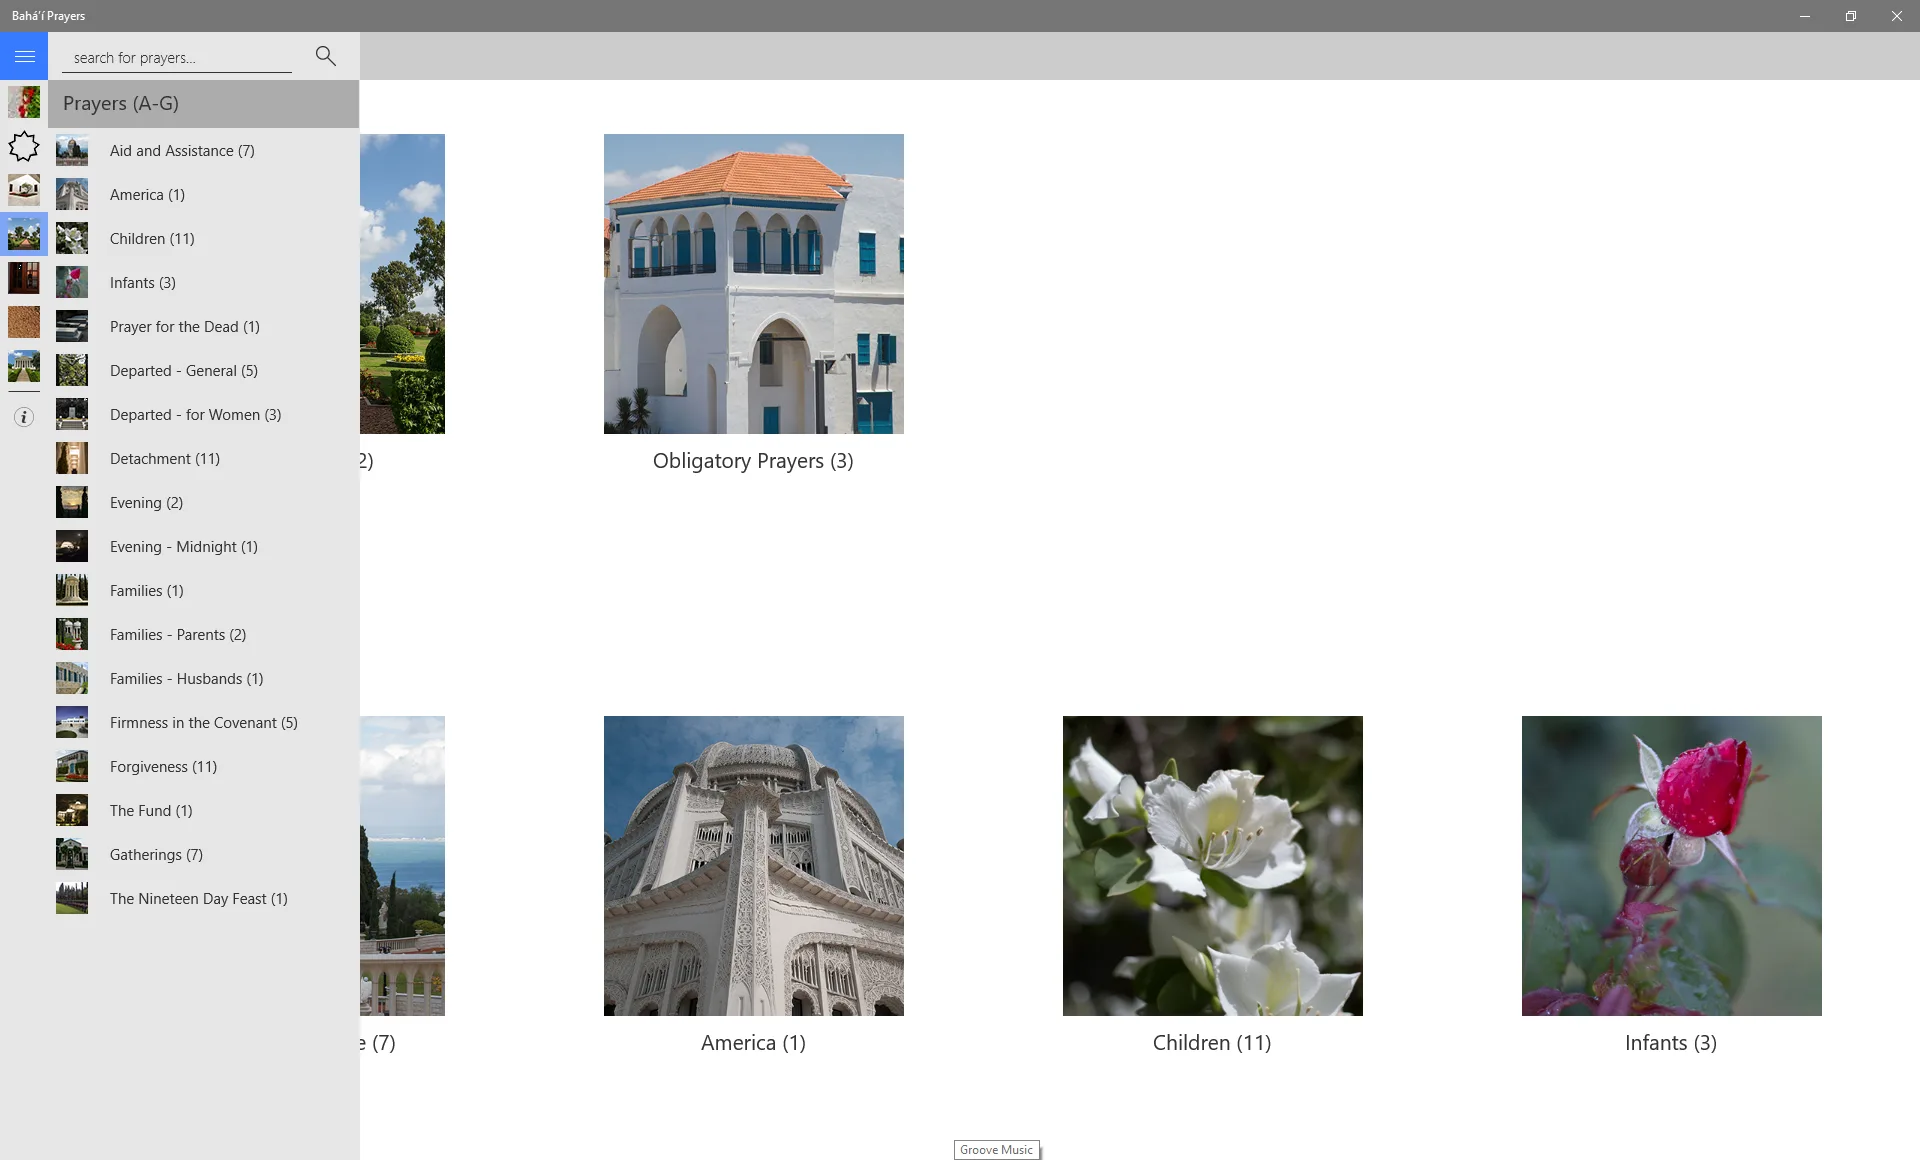This screenshot has width=1920, height=1160.
Task: Select the Prayers (A-G) header
Action: coord(204,104)
